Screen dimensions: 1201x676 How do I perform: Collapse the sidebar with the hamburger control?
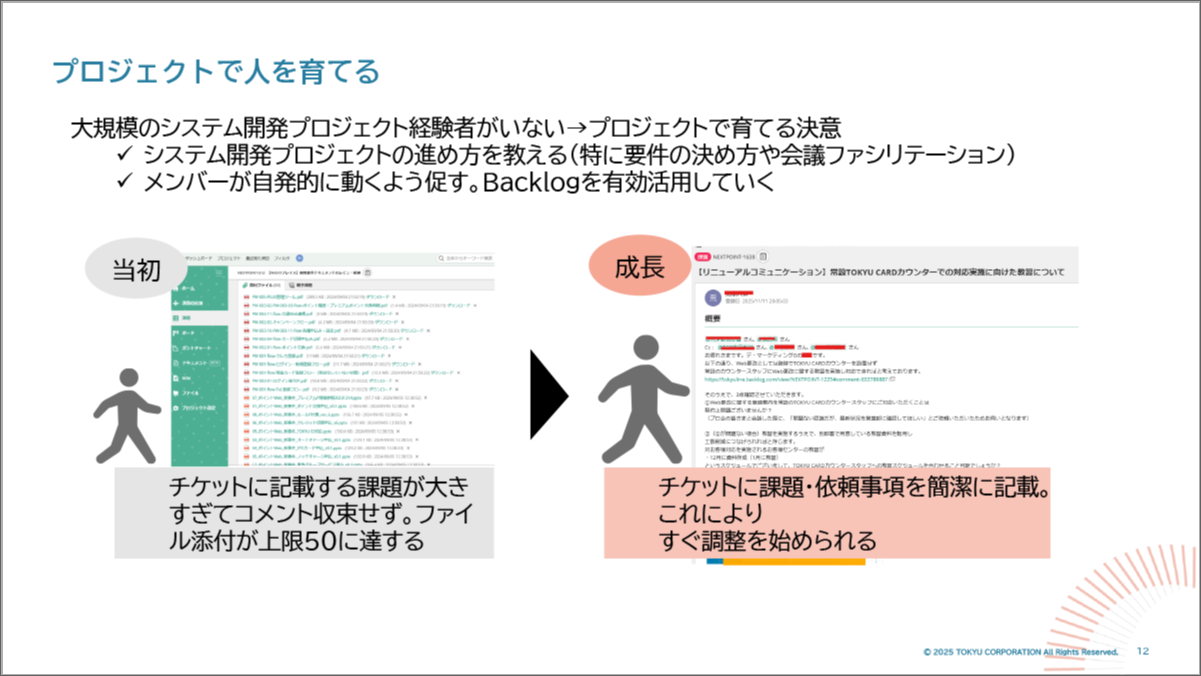218,272
